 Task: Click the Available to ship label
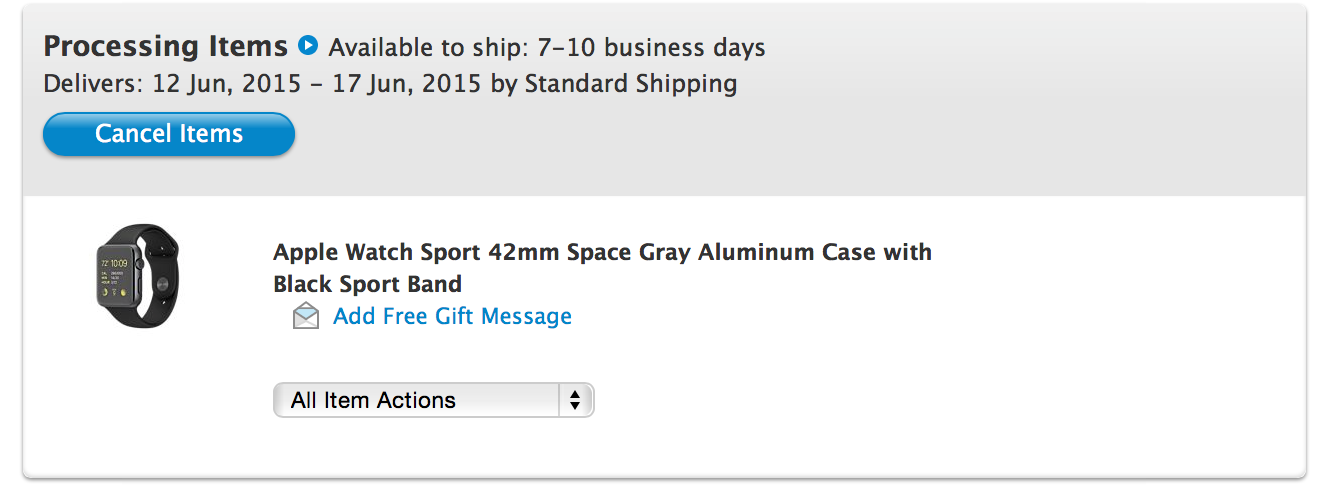point(433,47)
